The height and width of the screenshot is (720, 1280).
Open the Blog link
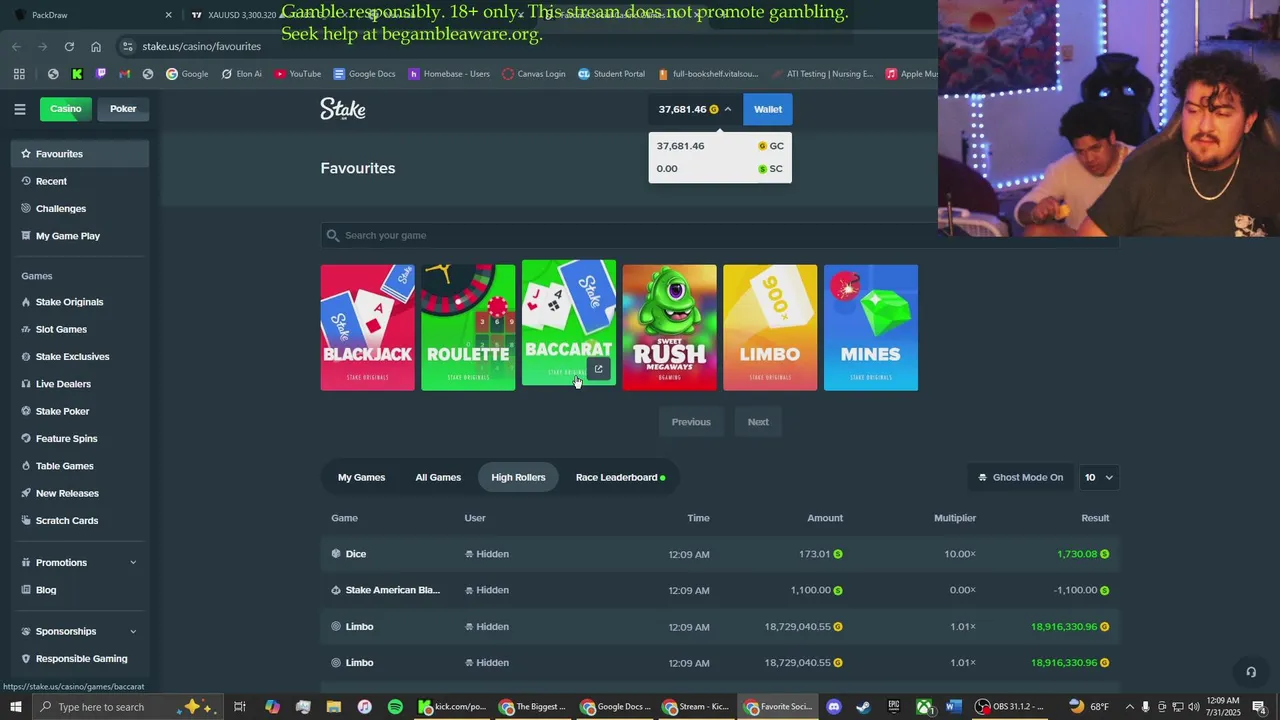(80, 590)
